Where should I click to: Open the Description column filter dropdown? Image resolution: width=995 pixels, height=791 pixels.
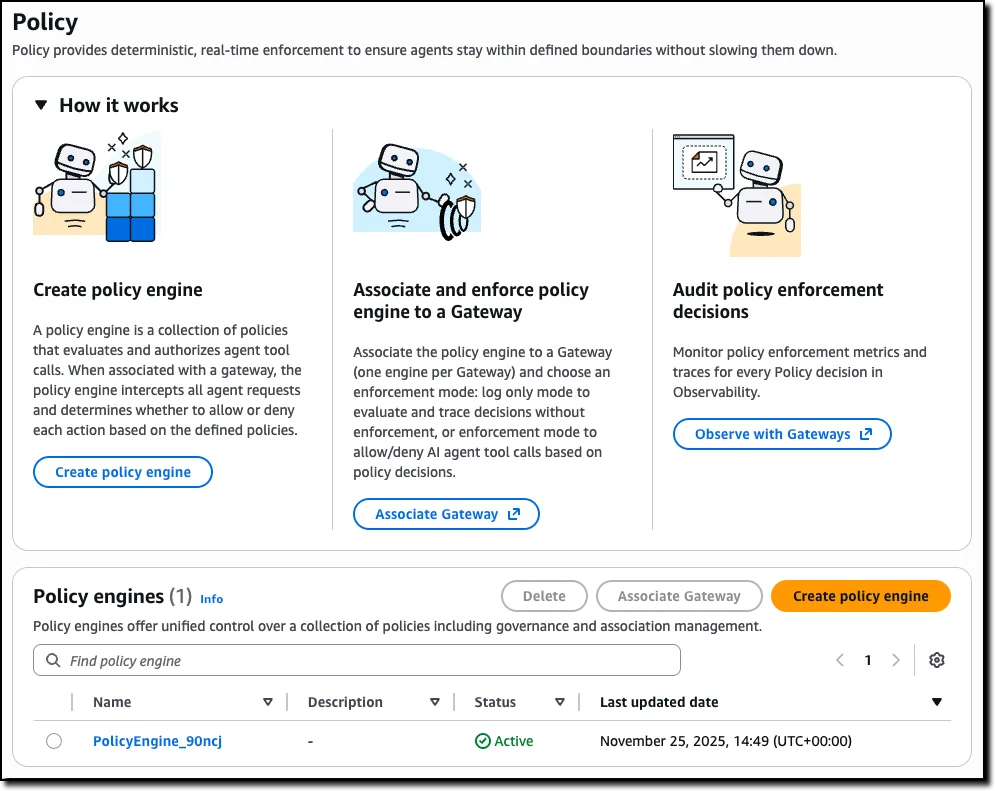(x=436, y=701)
